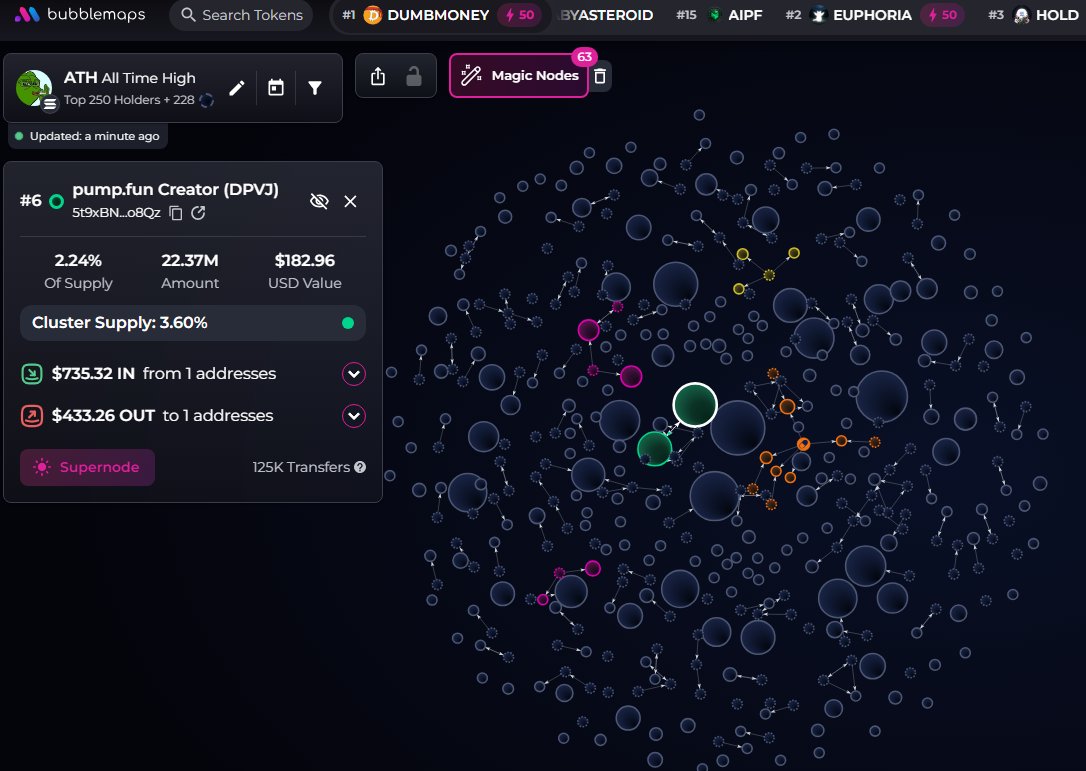Click the bubblemaps logo link
This screenshot has height=771, width=1086.
(x=80, y=15)
